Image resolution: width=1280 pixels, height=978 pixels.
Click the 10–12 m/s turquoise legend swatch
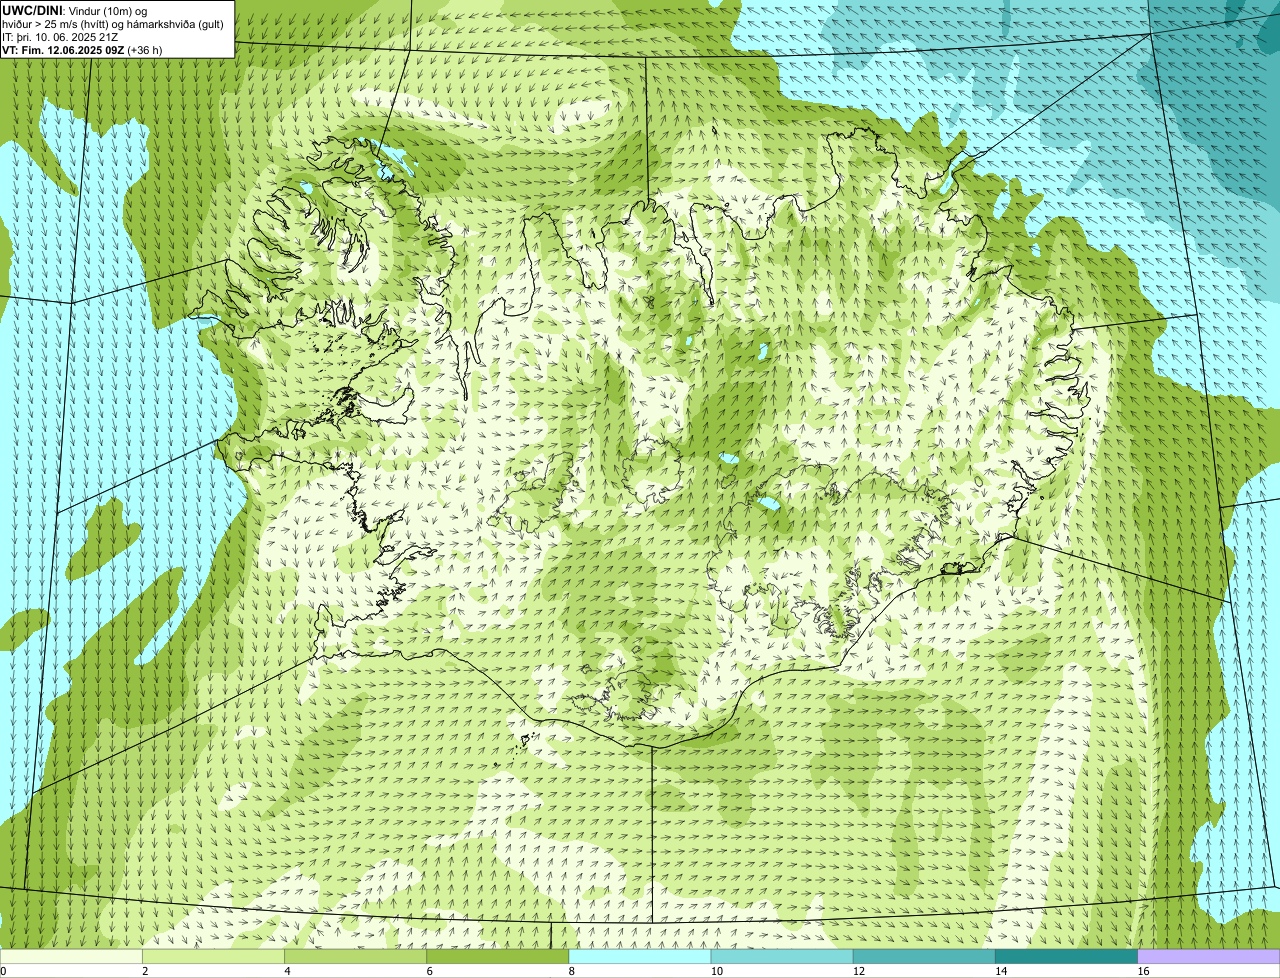click(782, 956)
